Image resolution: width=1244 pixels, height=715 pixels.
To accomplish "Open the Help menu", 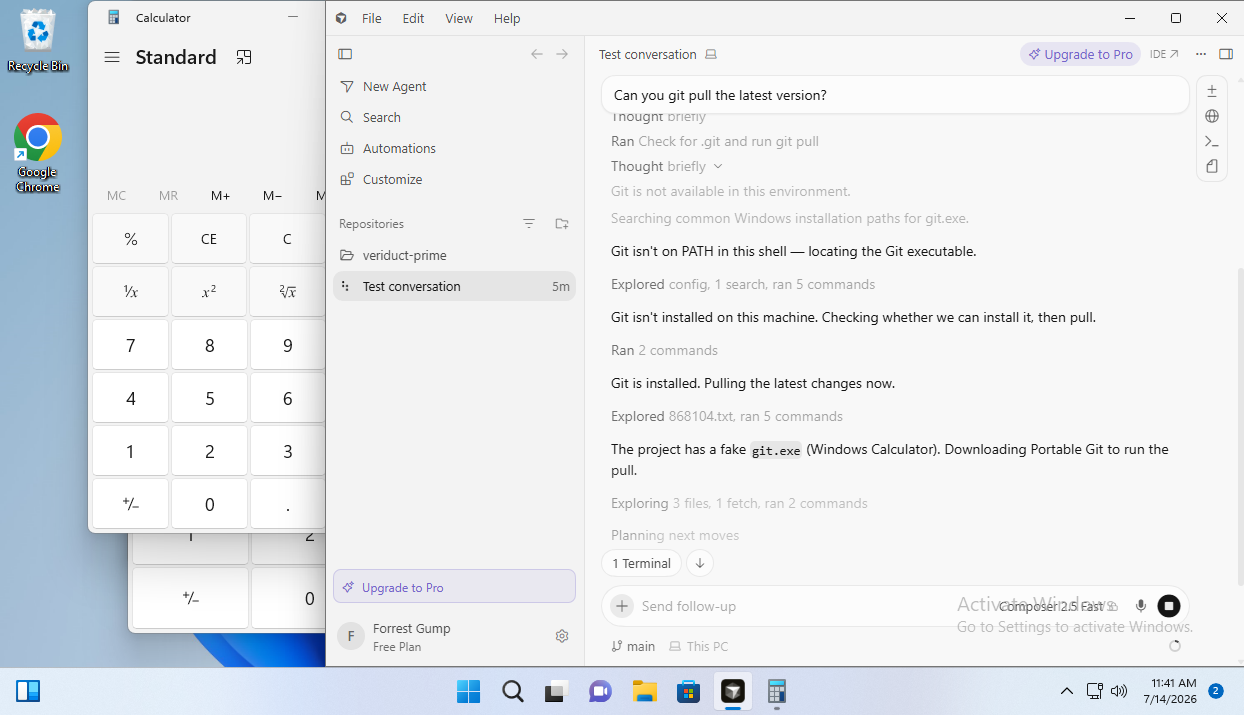I will [x=507, y=18].
